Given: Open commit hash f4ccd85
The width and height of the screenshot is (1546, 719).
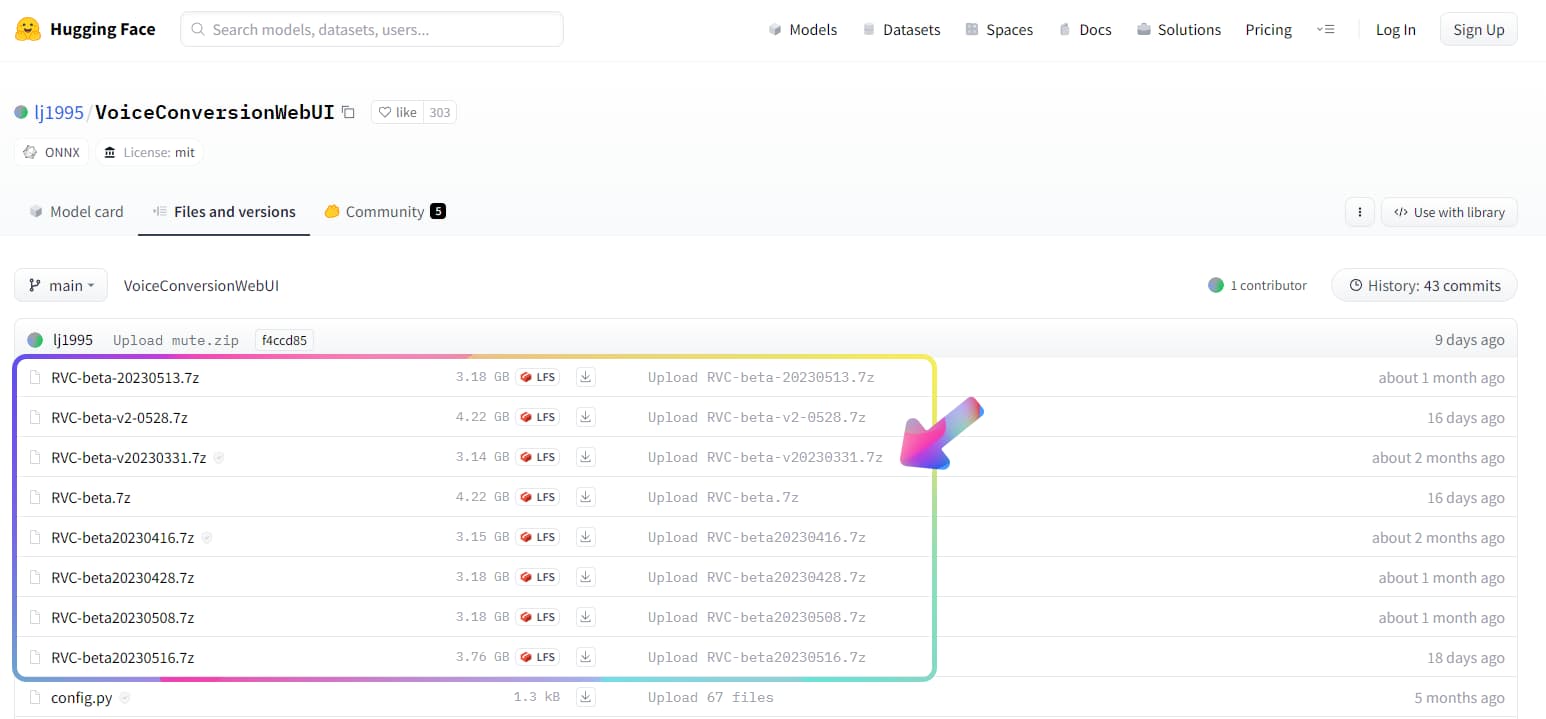Looking at the screenshot, I should pos(284,340).
